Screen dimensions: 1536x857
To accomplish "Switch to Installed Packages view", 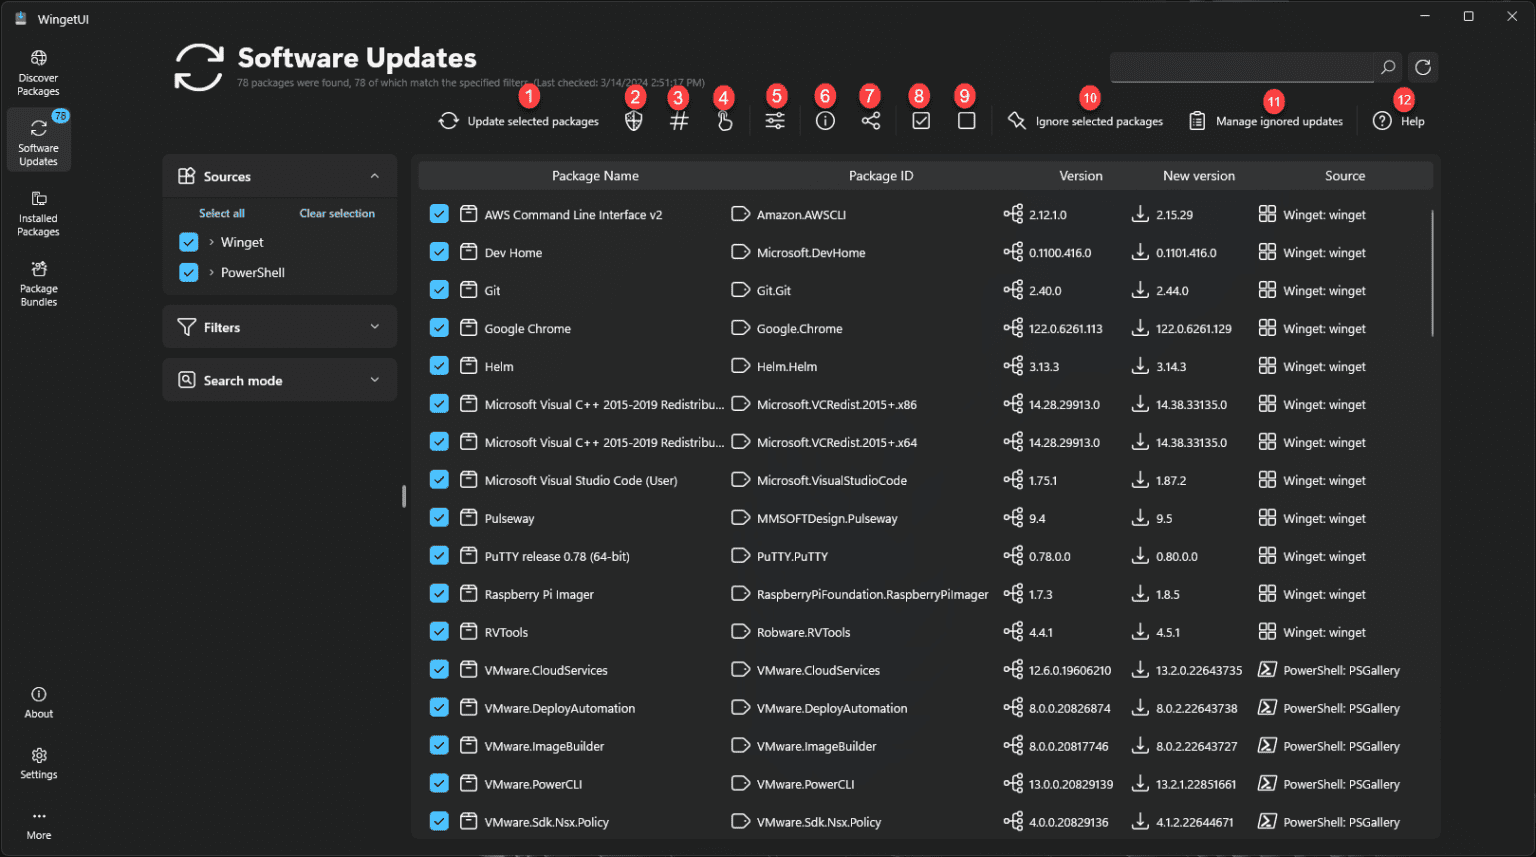I will [x=38, y=213].
